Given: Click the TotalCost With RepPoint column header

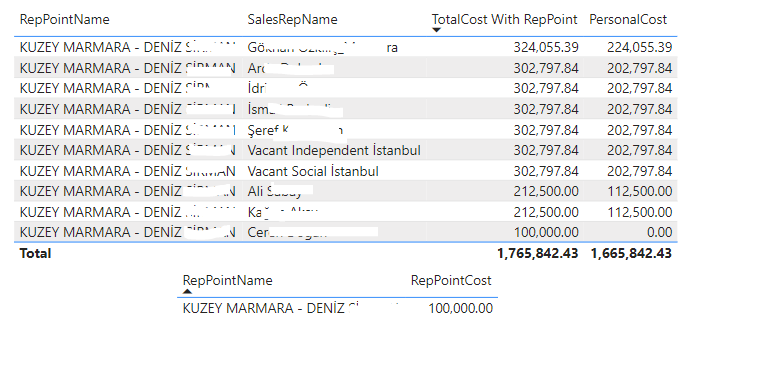Looking at the screenshot, I should coord(504,20).
